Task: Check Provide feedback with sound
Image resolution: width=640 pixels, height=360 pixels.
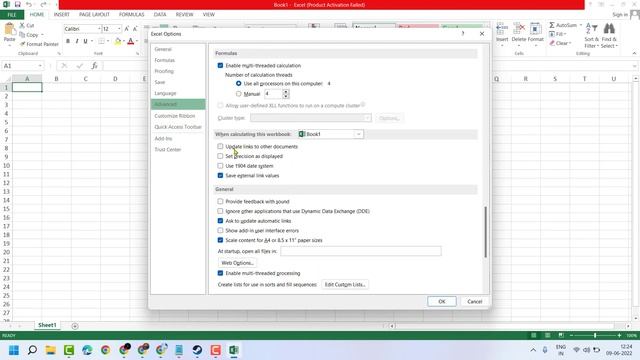Action: [220, 201]
